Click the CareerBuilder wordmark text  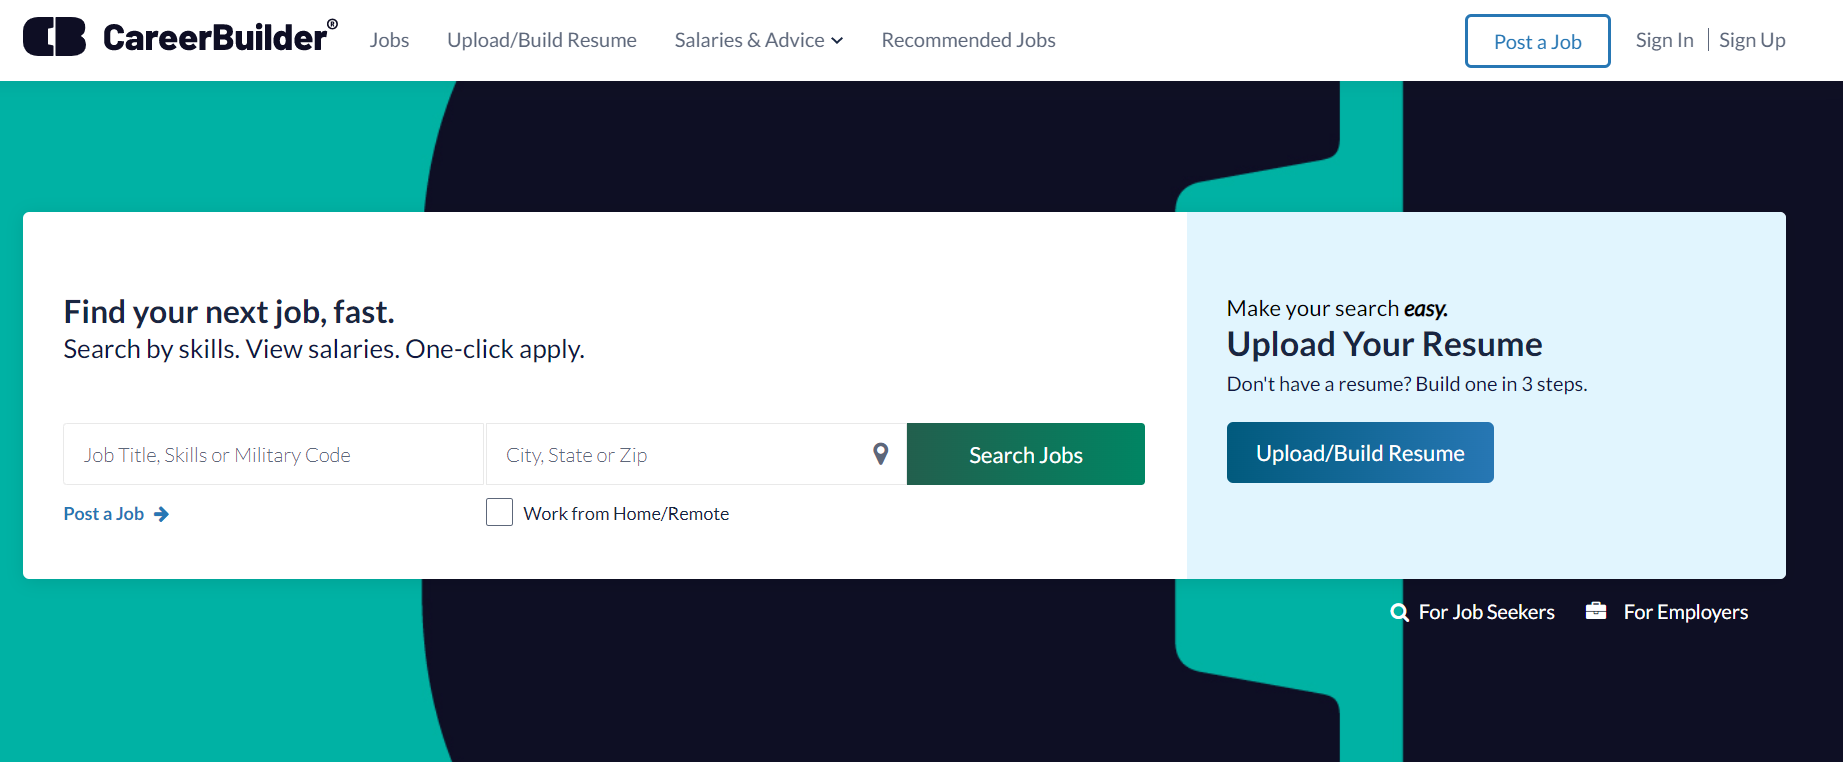[220, 37]
